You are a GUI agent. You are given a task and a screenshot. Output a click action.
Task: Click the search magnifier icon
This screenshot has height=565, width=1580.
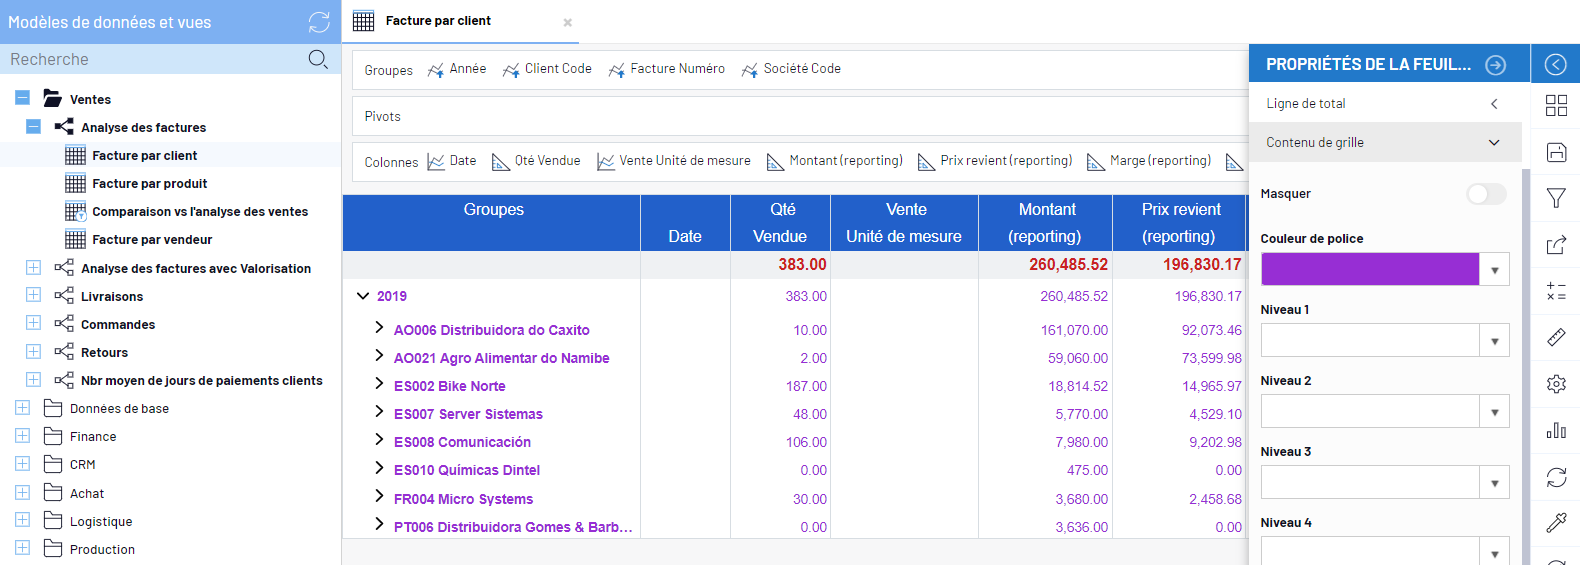pyautogui.click(x=318, y=59)
